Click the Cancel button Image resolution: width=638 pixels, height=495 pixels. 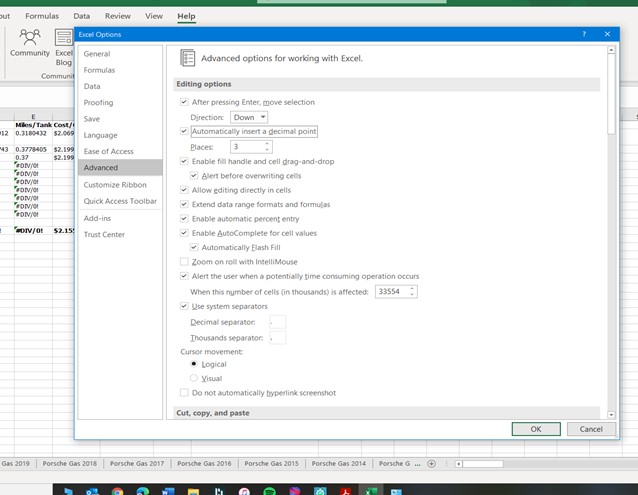point(591,429)
